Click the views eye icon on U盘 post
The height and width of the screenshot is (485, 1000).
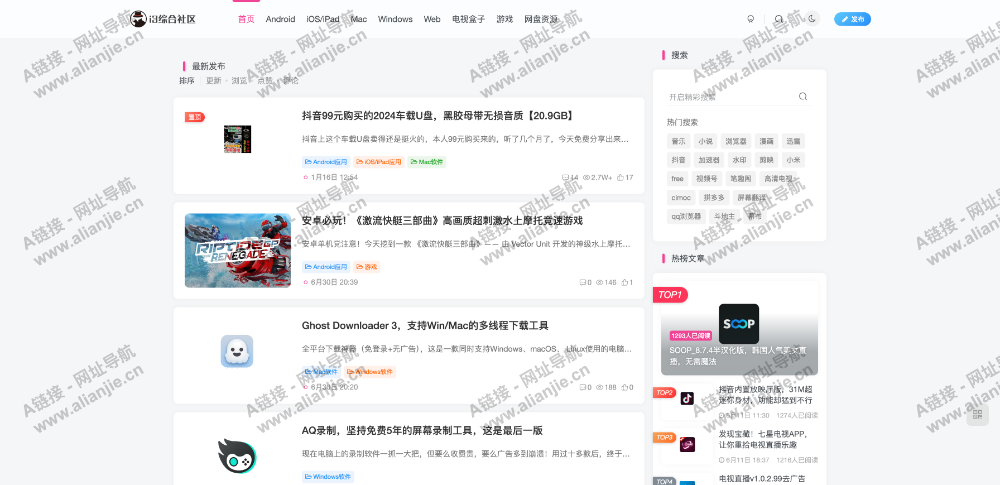point(587,177)
